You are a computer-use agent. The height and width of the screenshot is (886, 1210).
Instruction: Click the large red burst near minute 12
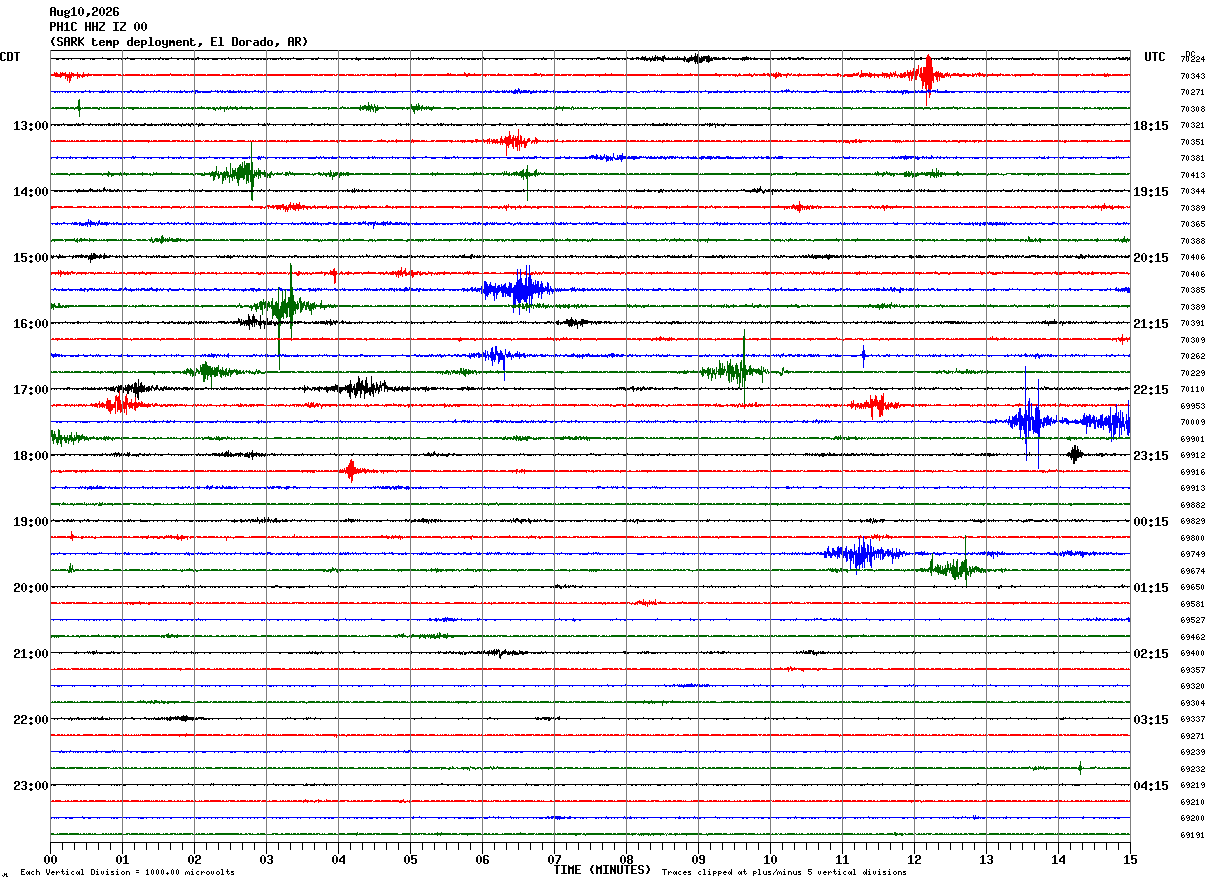[927, 75]
